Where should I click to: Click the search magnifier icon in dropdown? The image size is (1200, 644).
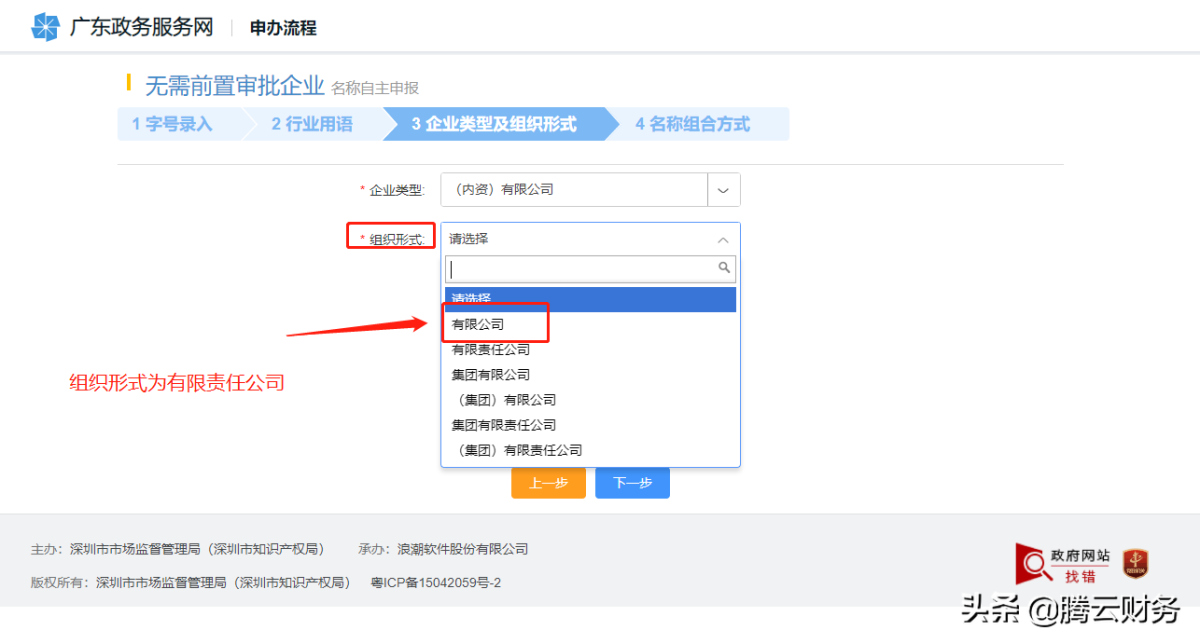click(x=724, y=268)
